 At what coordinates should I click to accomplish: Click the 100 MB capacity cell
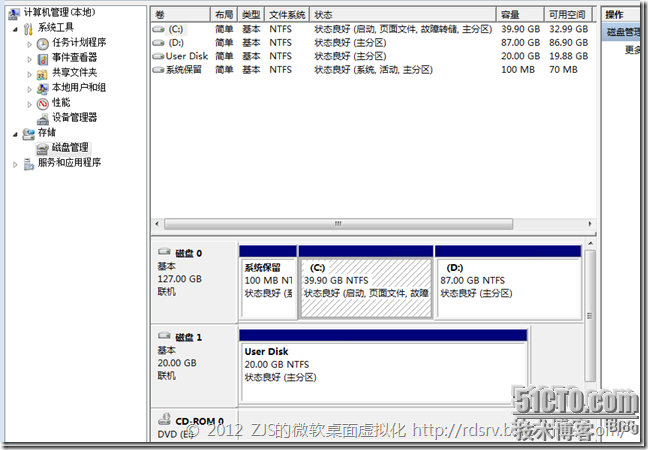point(518,70)
